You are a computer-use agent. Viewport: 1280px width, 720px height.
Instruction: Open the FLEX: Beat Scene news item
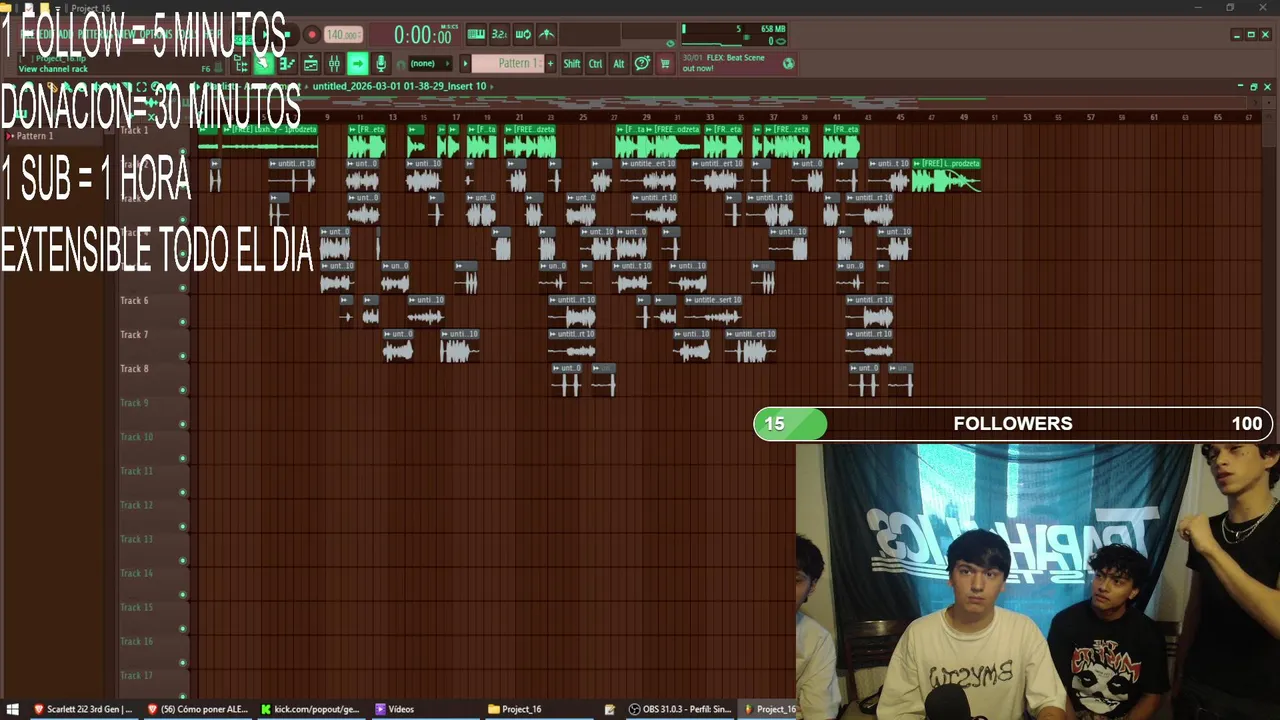730,63
